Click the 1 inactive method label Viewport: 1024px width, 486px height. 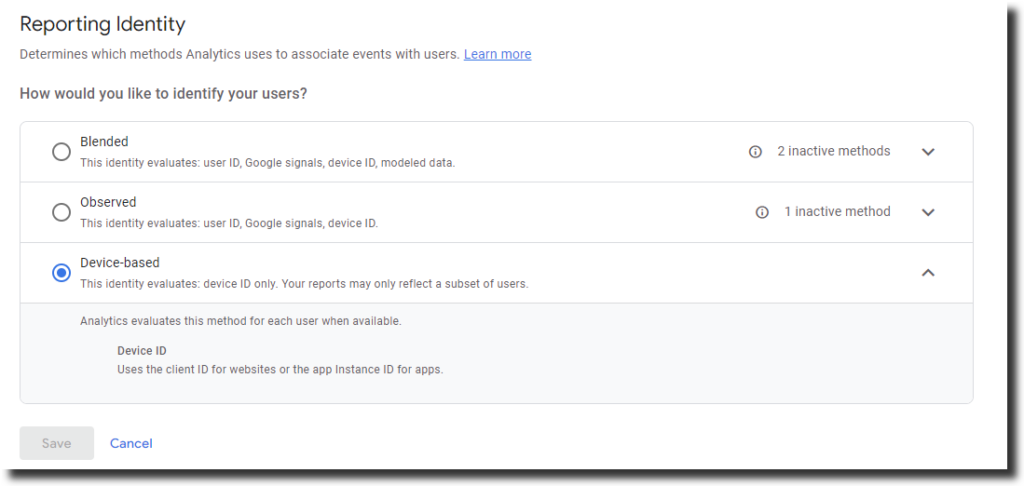837,211
